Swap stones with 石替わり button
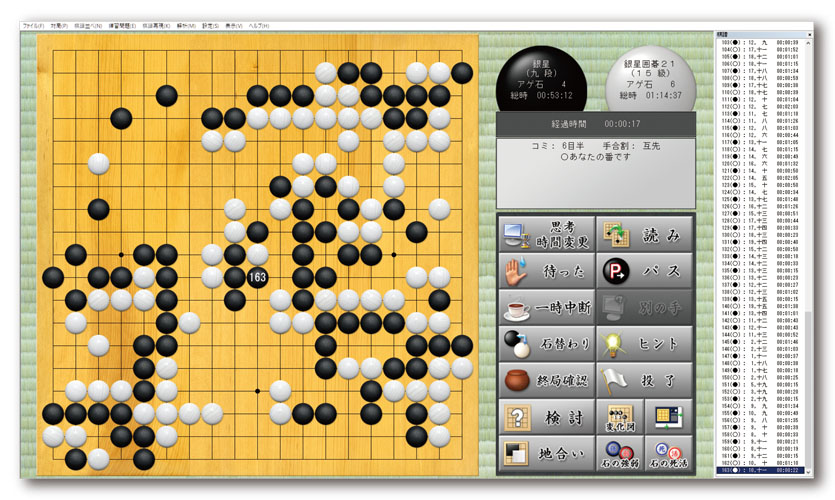Screen dimensions: 835x500 pyautogui.click(x=547, y=343)
